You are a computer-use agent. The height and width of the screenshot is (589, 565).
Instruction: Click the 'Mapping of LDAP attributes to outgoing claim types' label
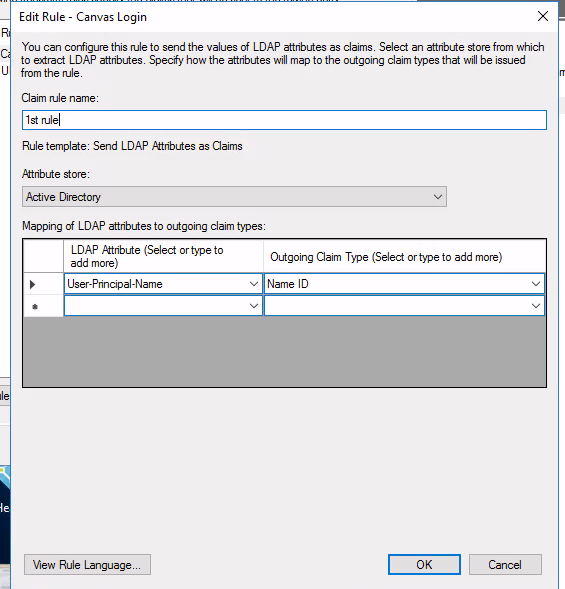[144, 226]
